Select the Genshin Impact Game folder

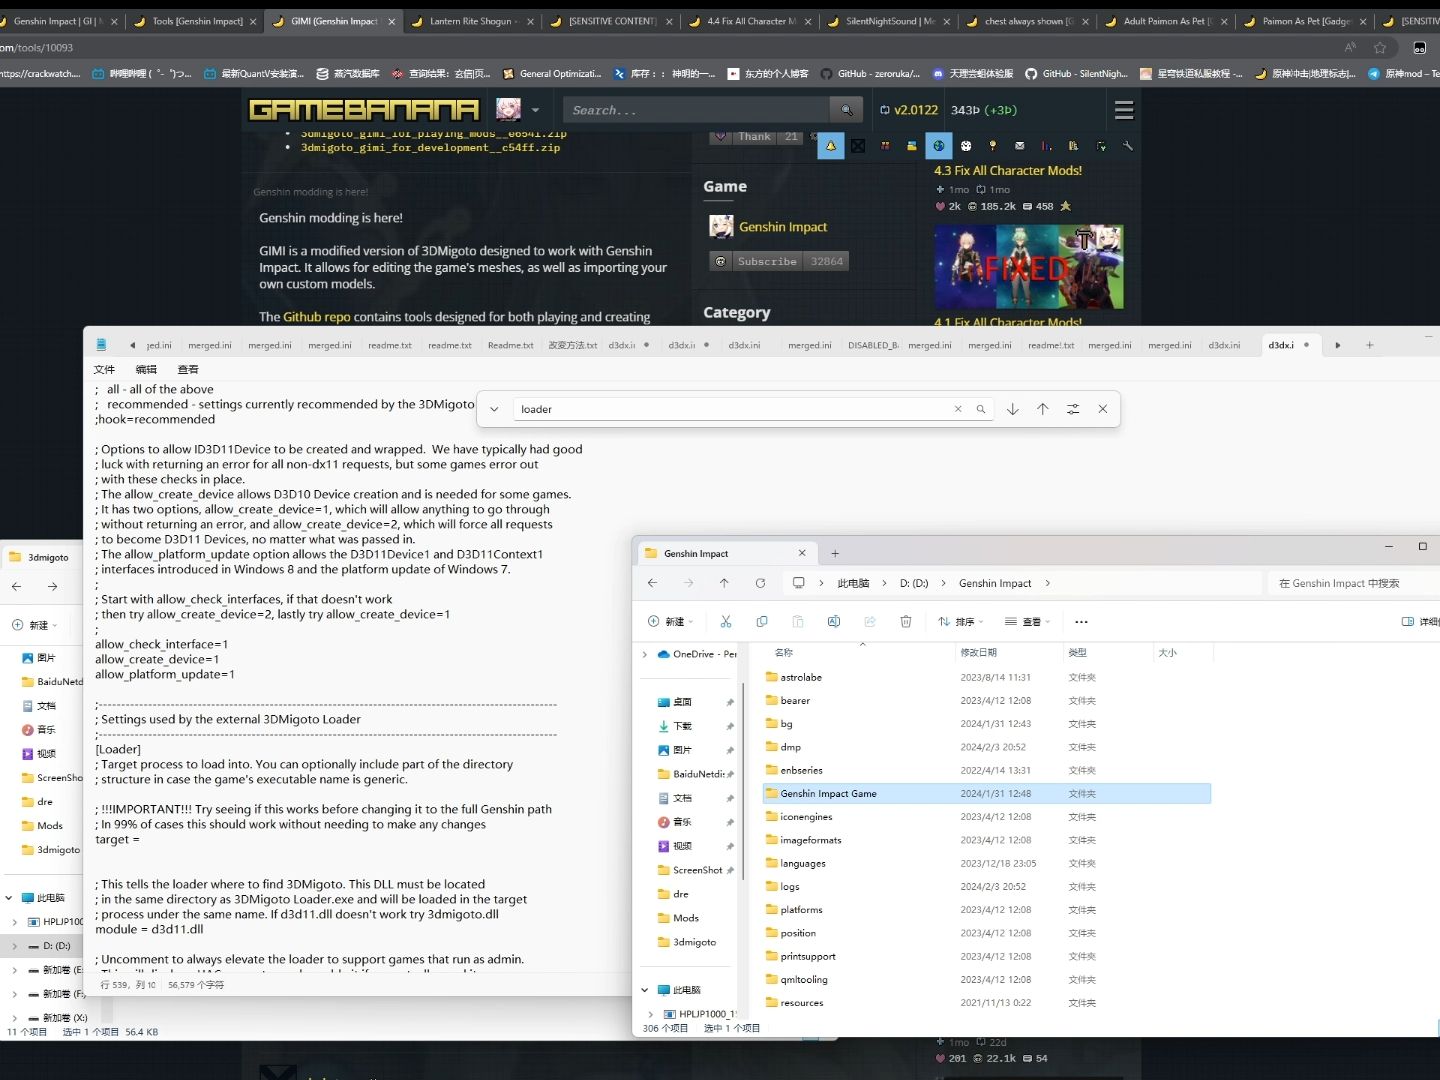(x=987, y=794)
